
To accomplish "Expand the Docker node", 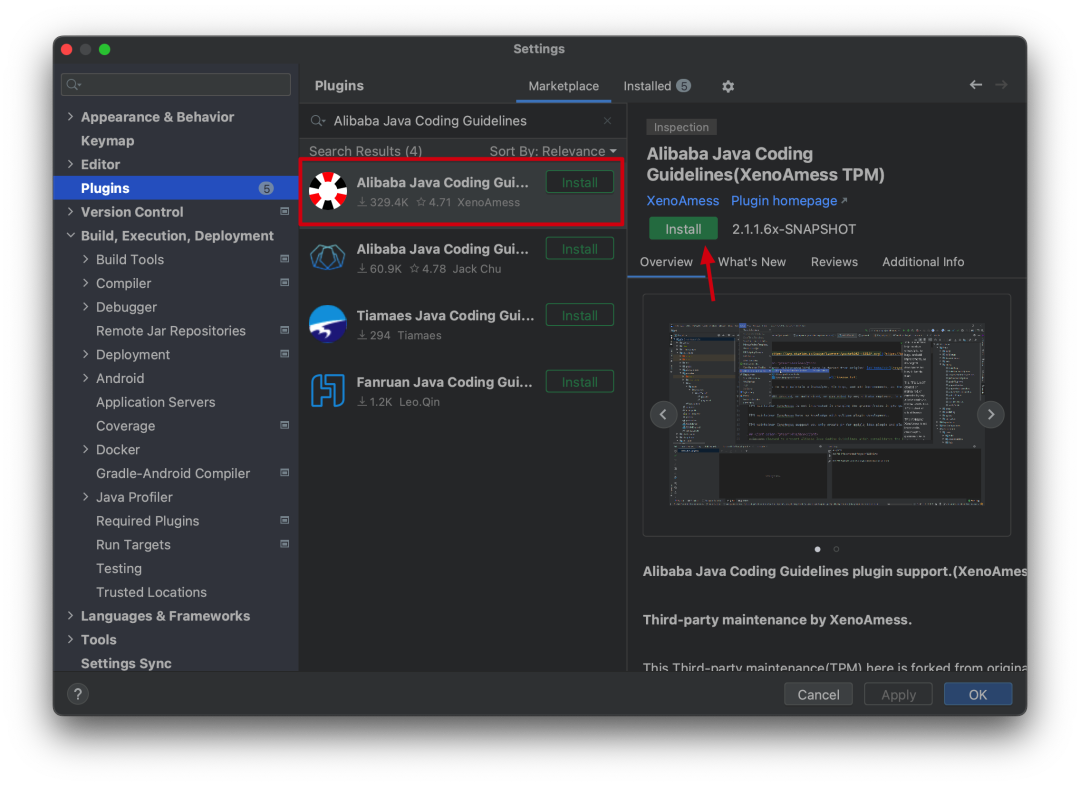I will pos(85,449).
